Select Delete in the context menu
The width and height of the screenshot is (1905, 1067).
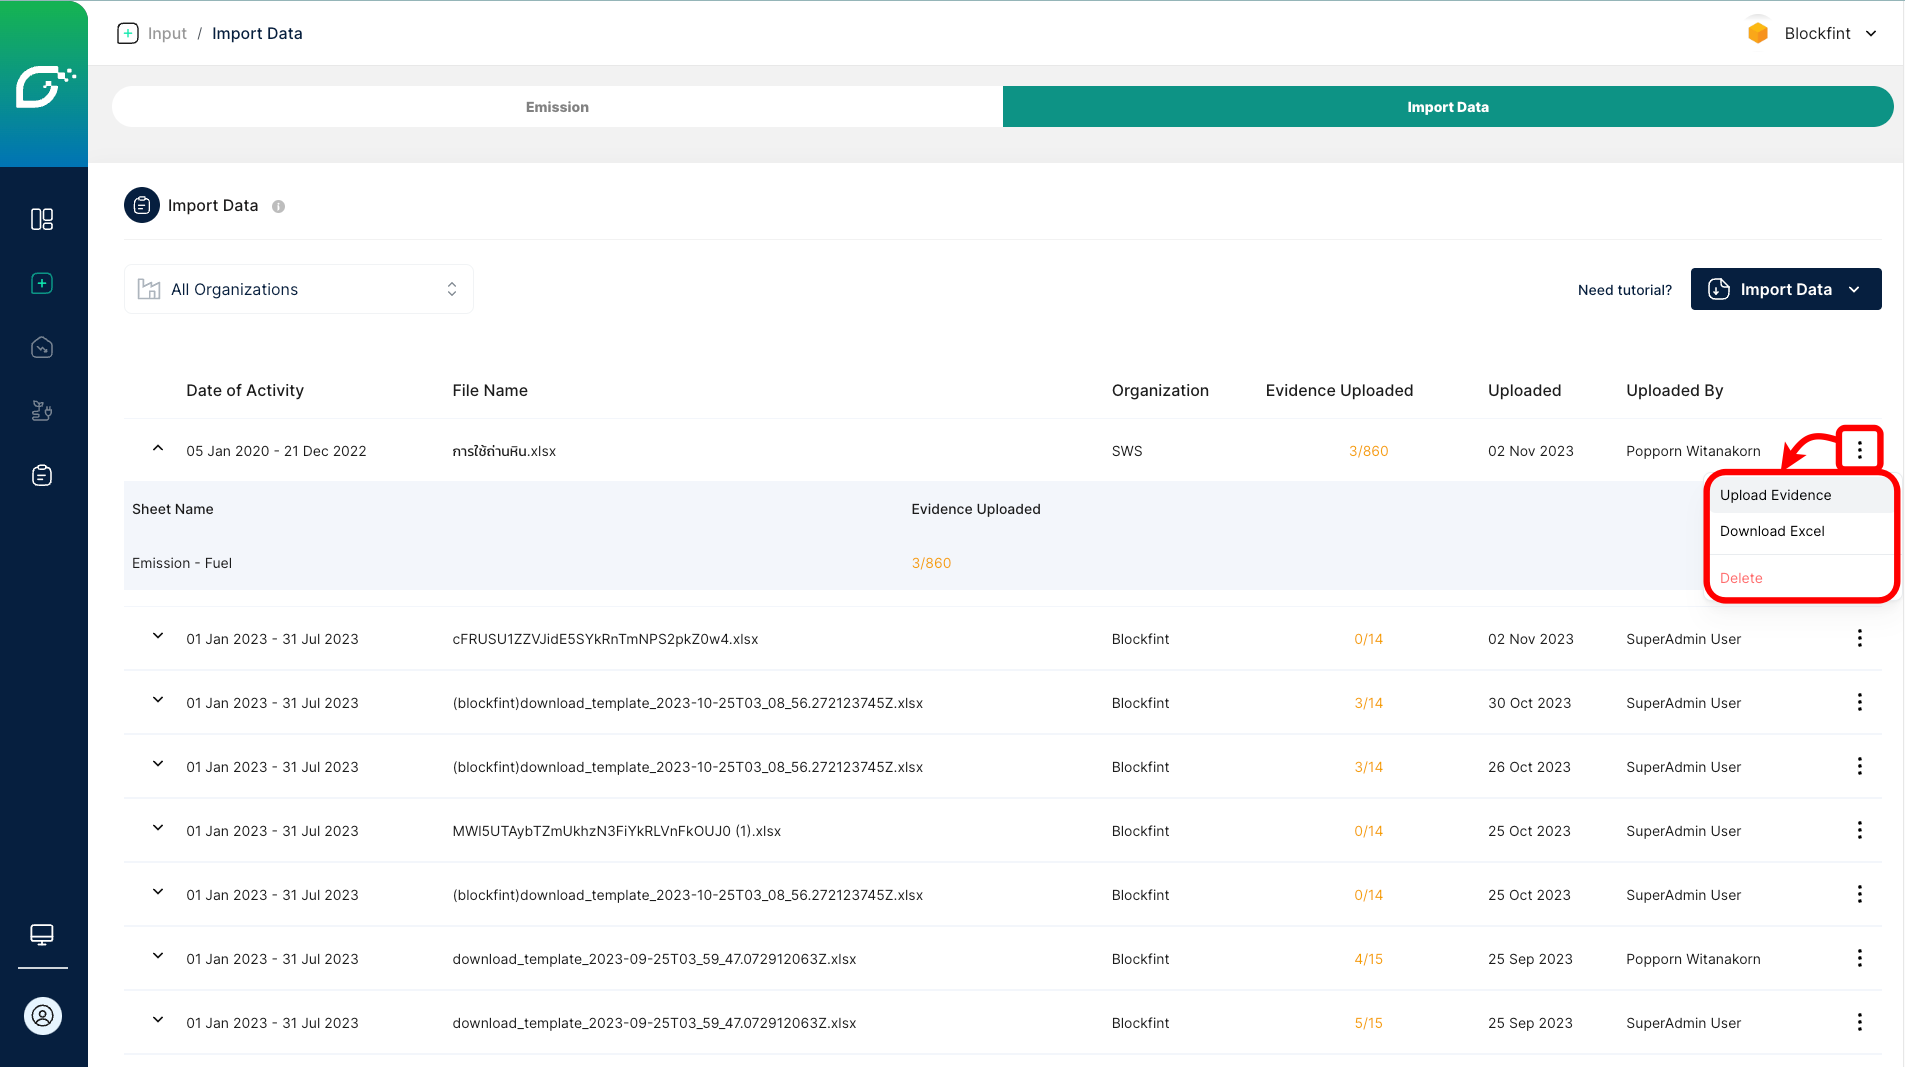[1741, 578]
